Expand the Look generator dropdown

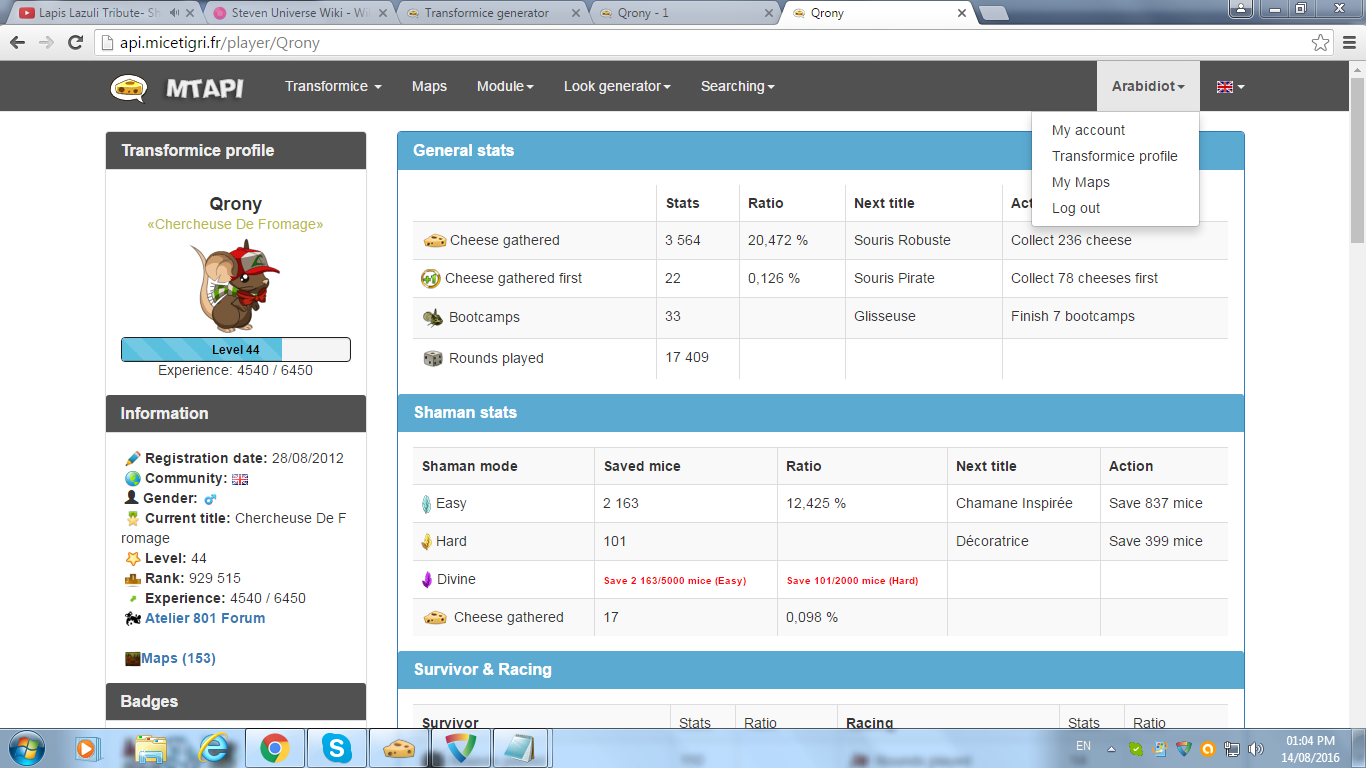tap(617, 86)
